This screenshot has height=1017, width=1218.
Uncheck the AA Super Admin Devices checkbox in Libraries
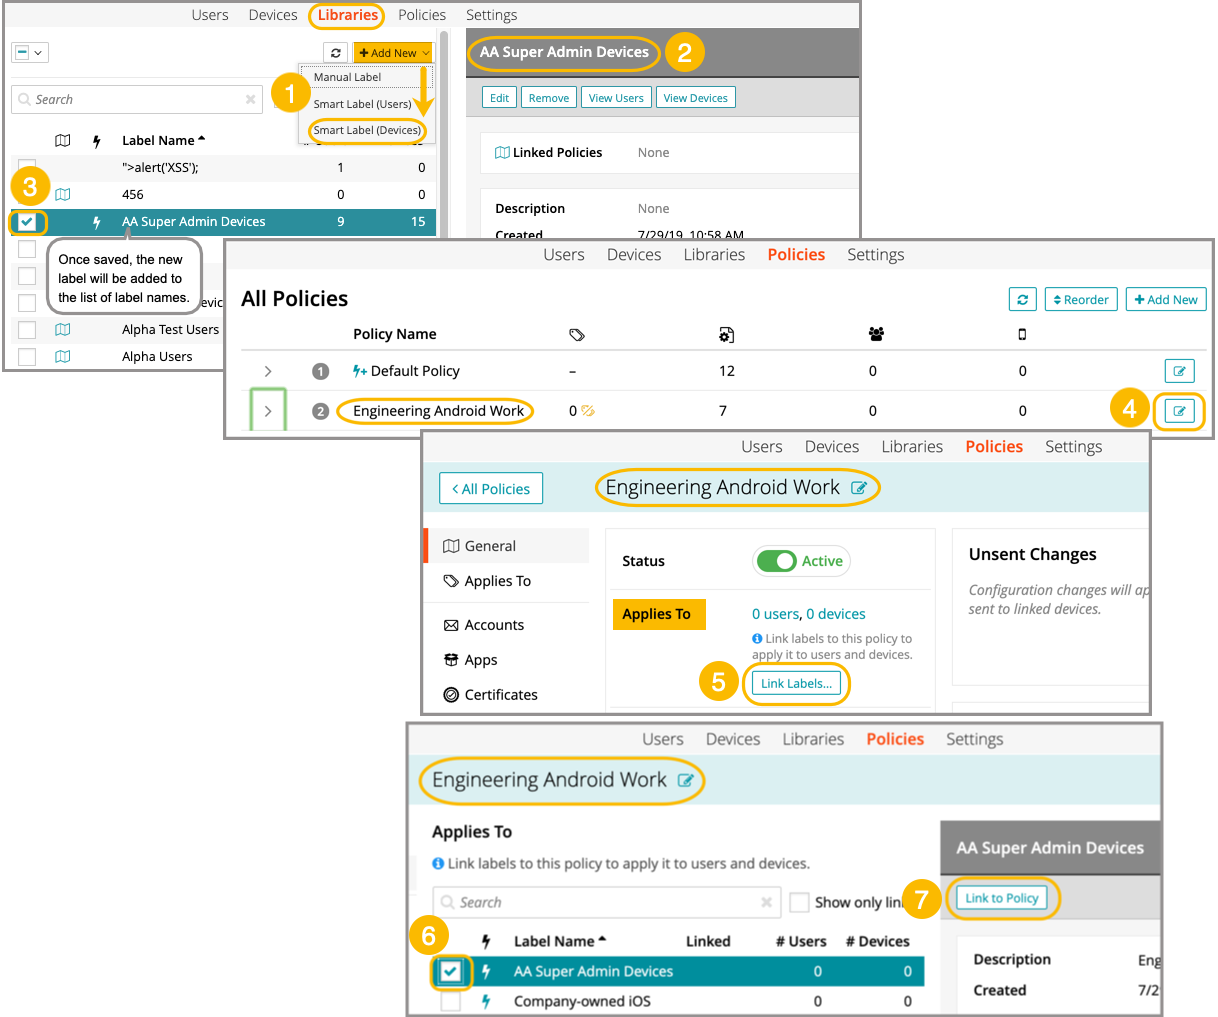pos(27,222)
